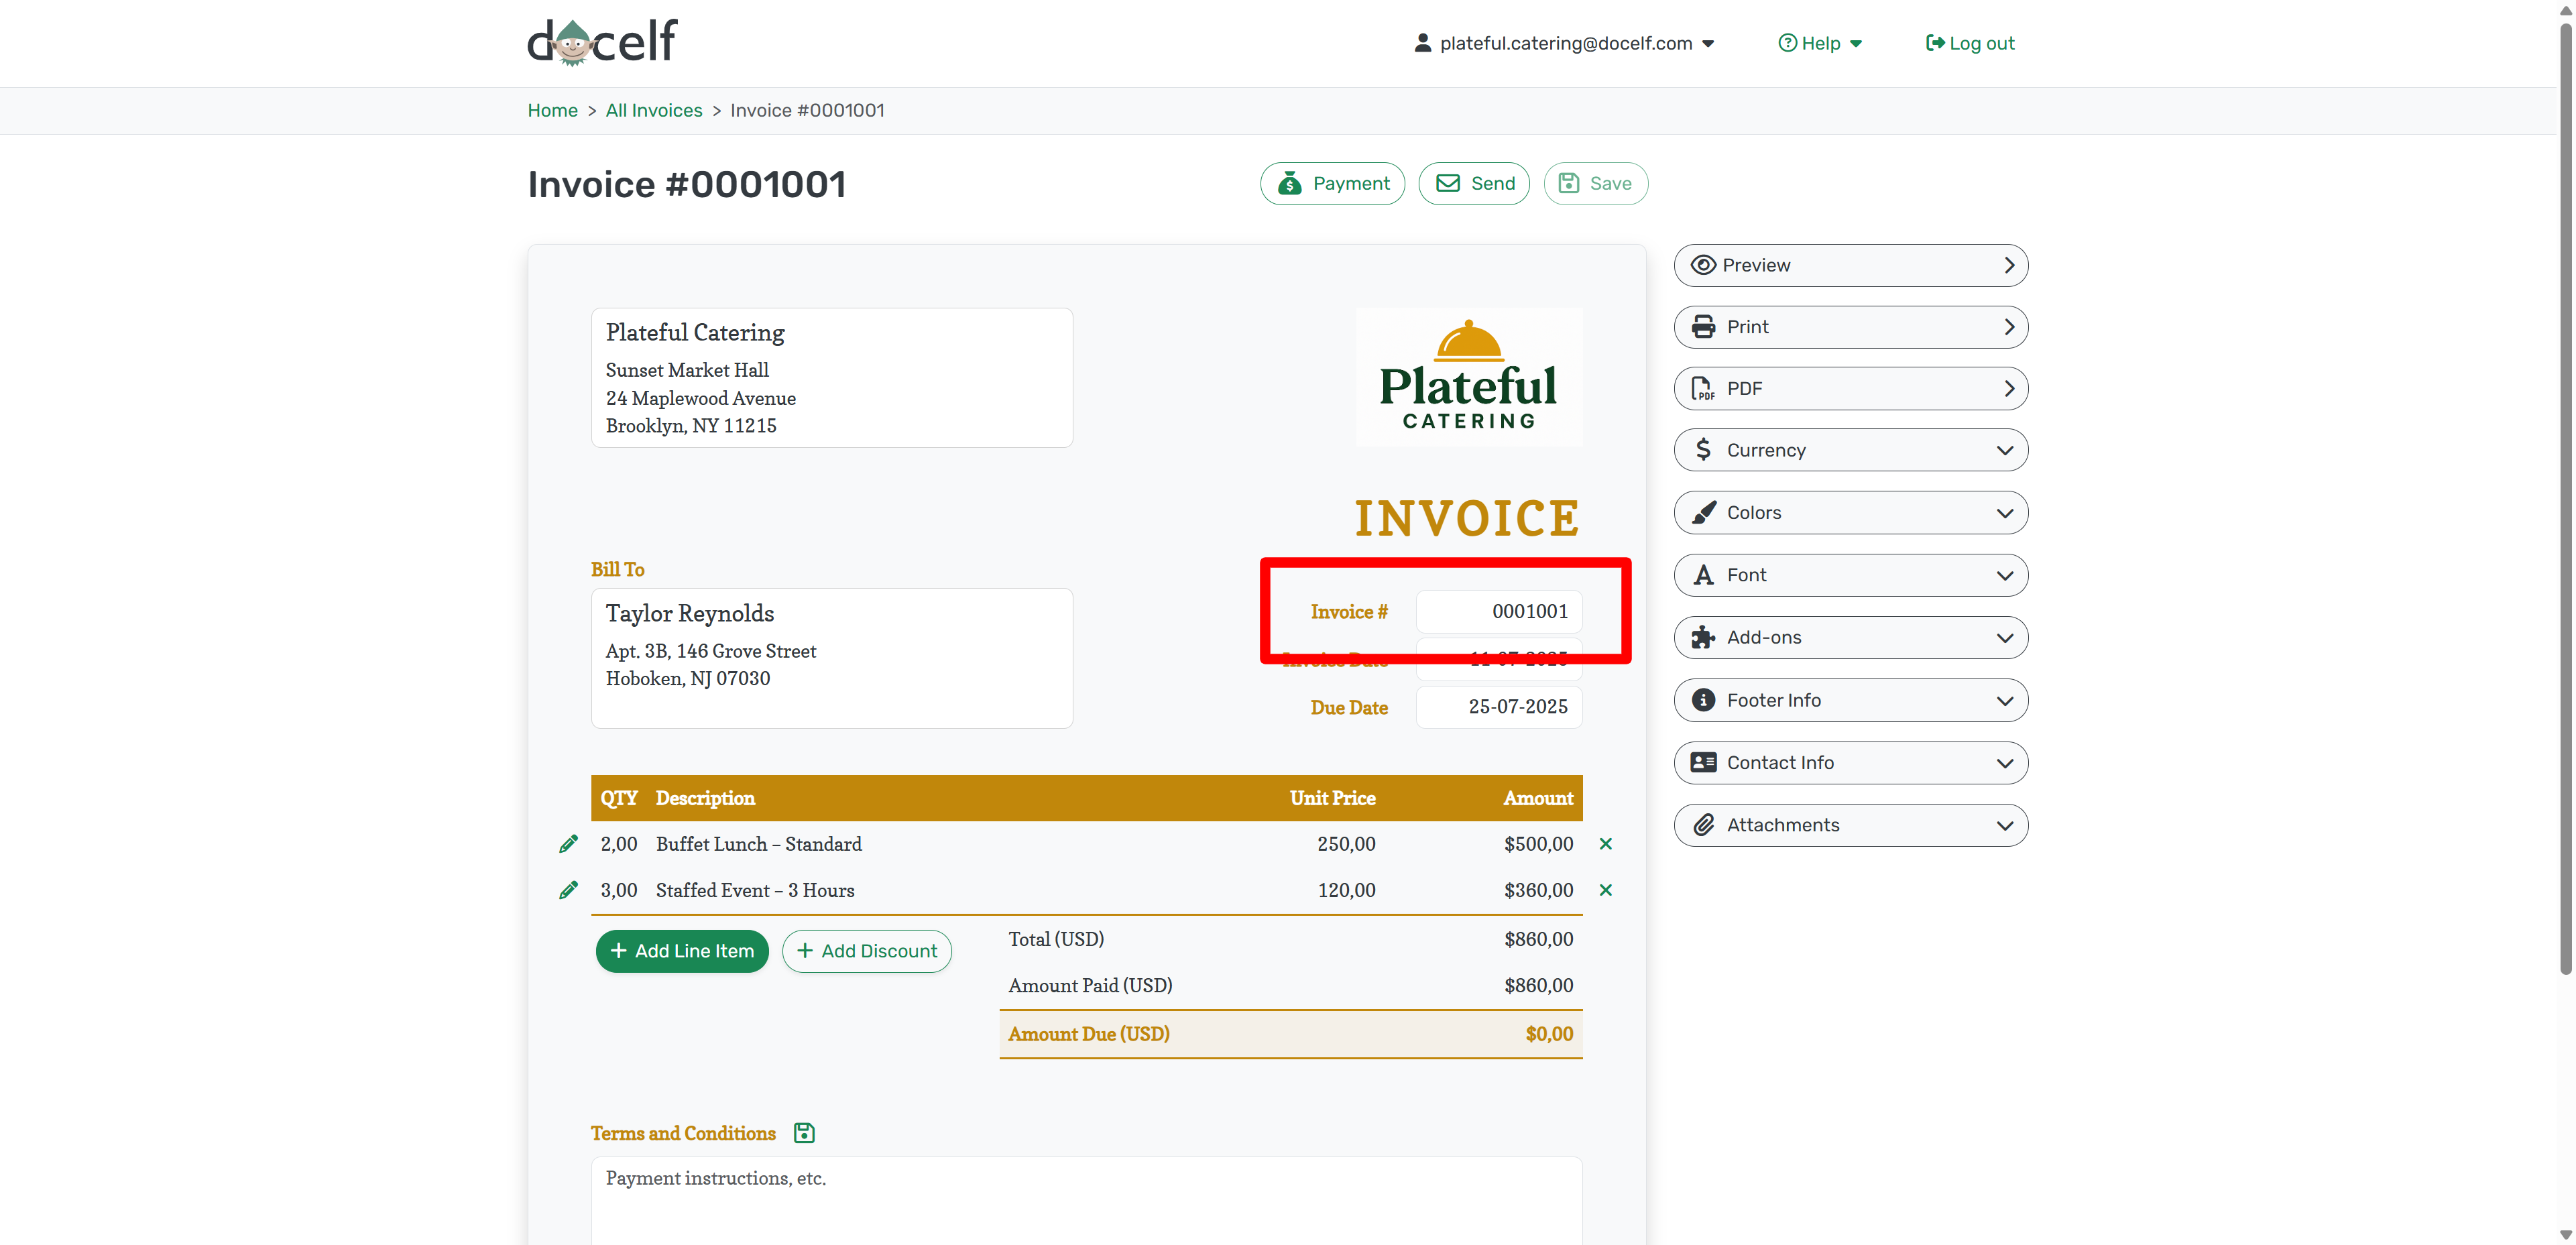2576x1245 pixels.
Task: Click the Print printer icon
Action: [x=1703, y=327]
